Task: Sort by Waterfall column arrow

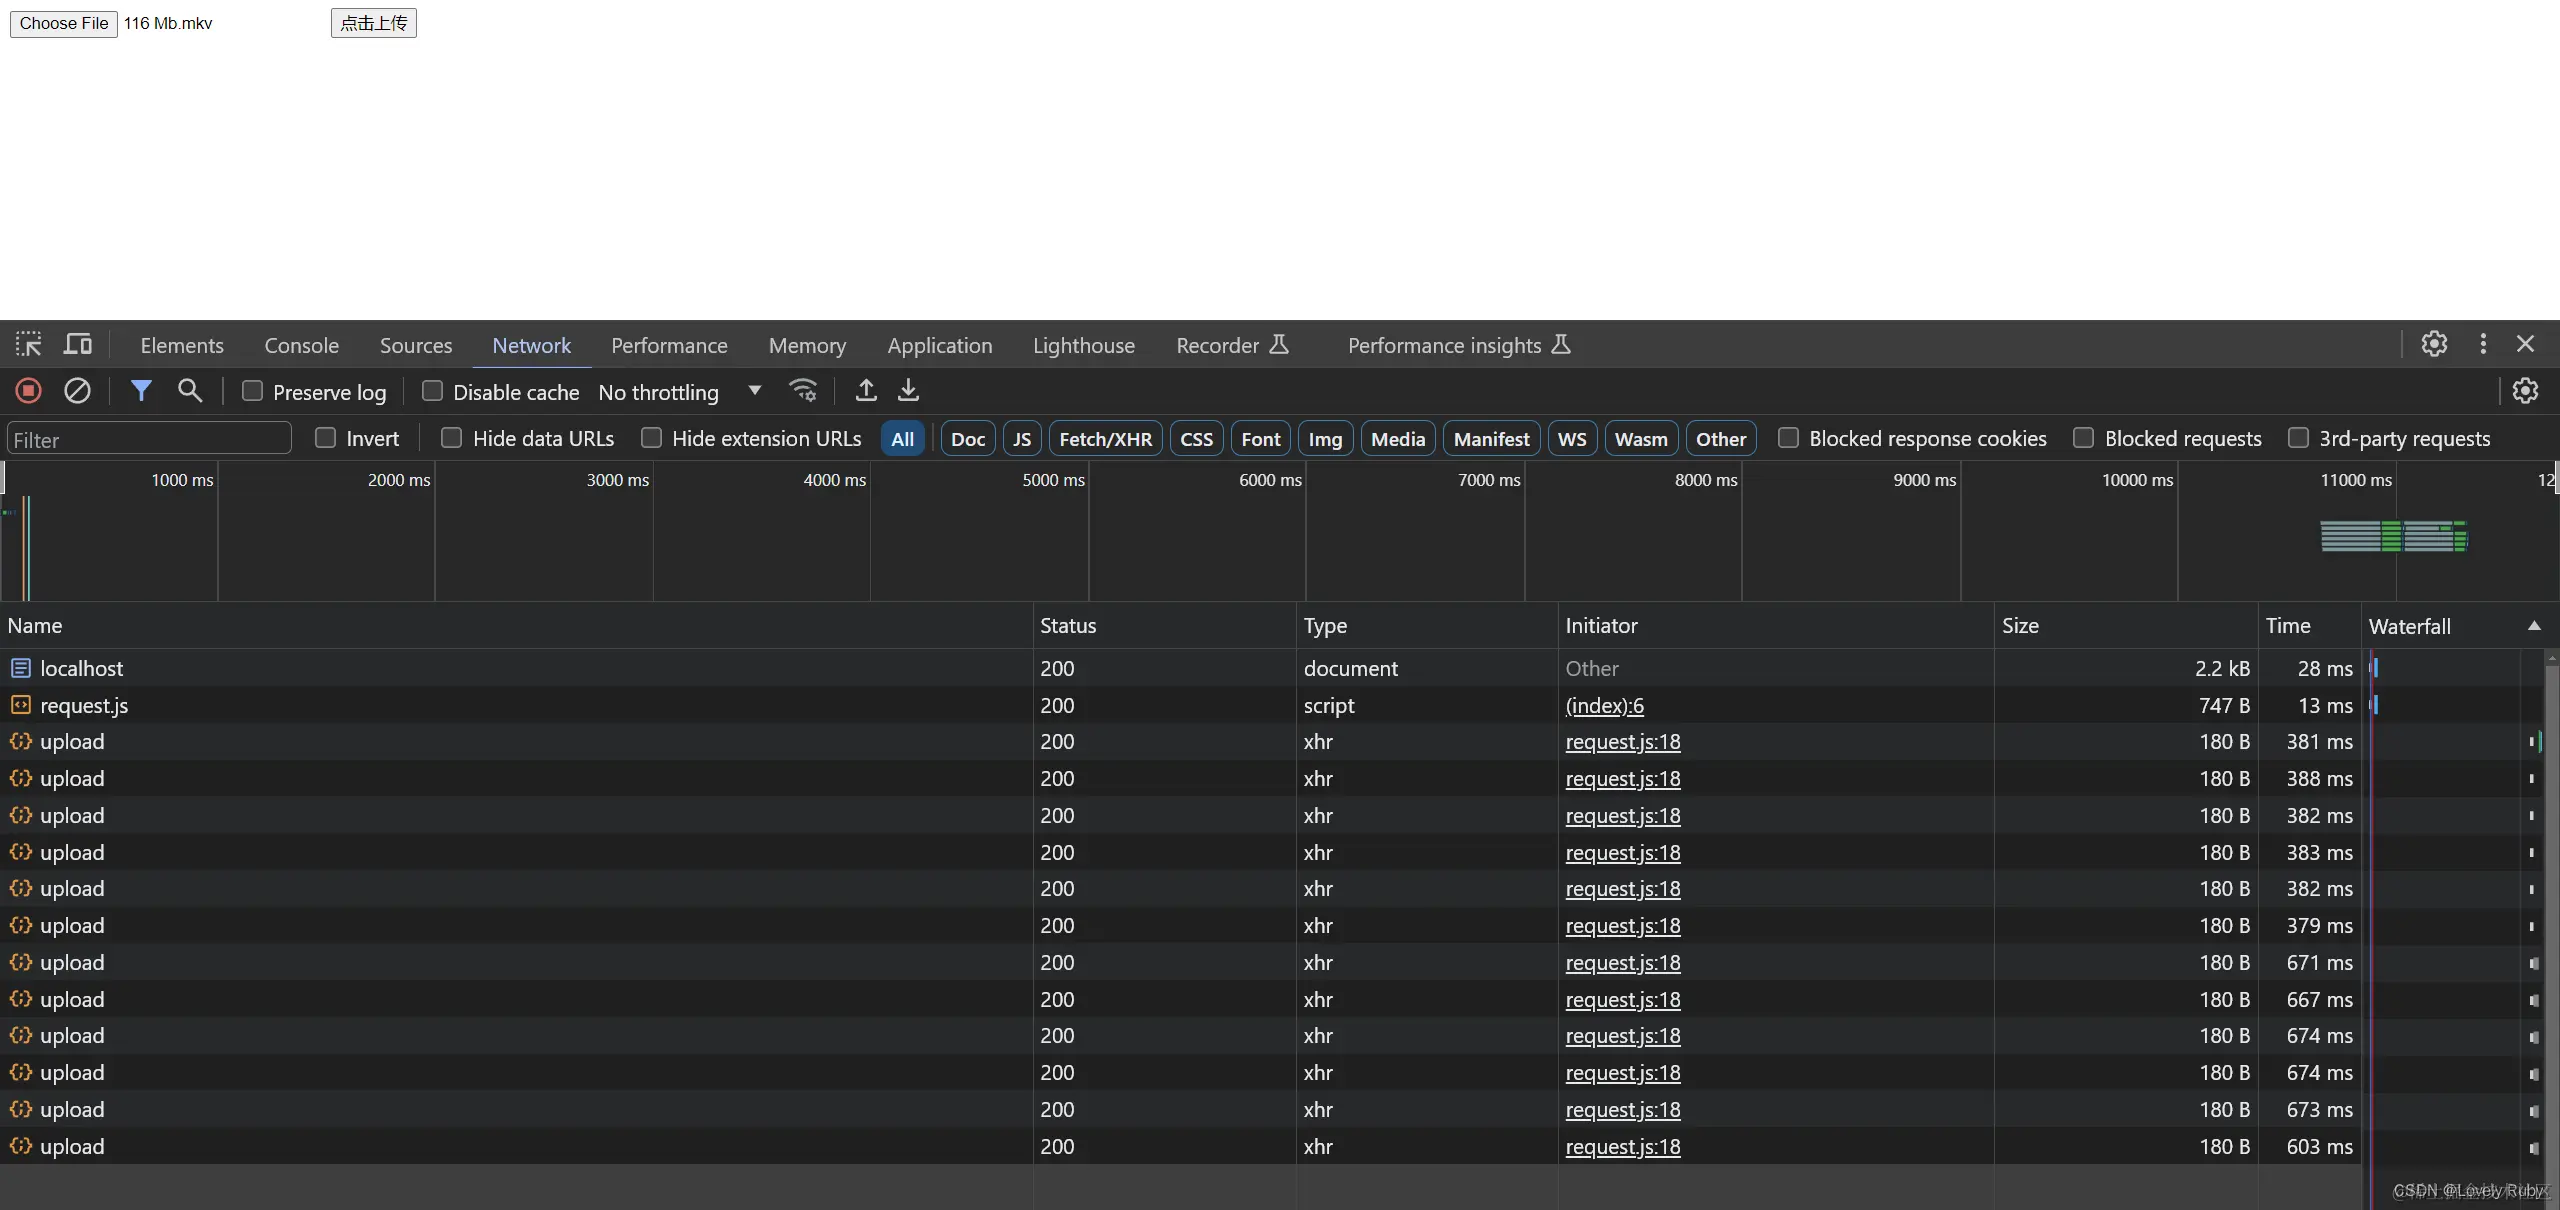Action: (x=2534, y=626)
